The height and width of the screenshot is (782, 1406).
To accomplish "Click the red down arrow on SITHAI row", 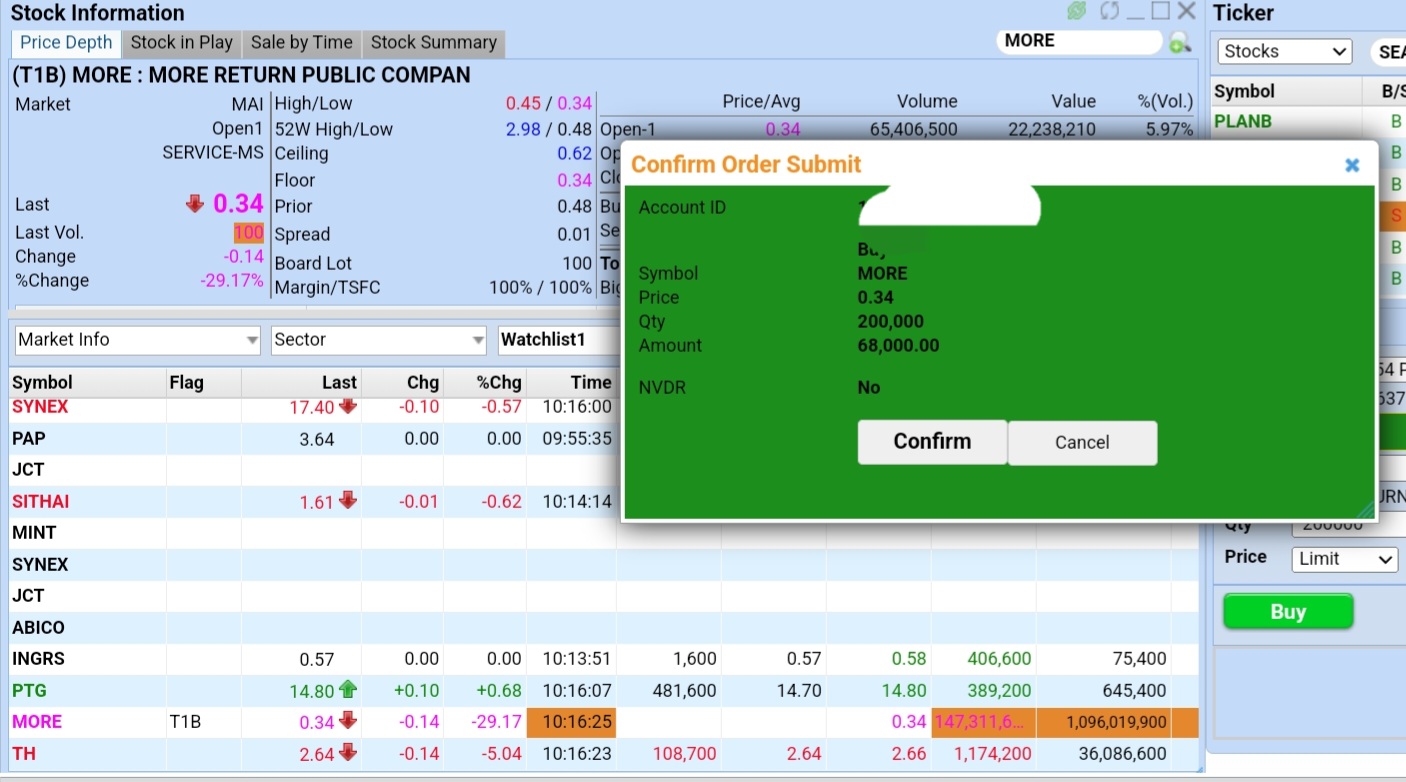I will (x=348, y=501).
